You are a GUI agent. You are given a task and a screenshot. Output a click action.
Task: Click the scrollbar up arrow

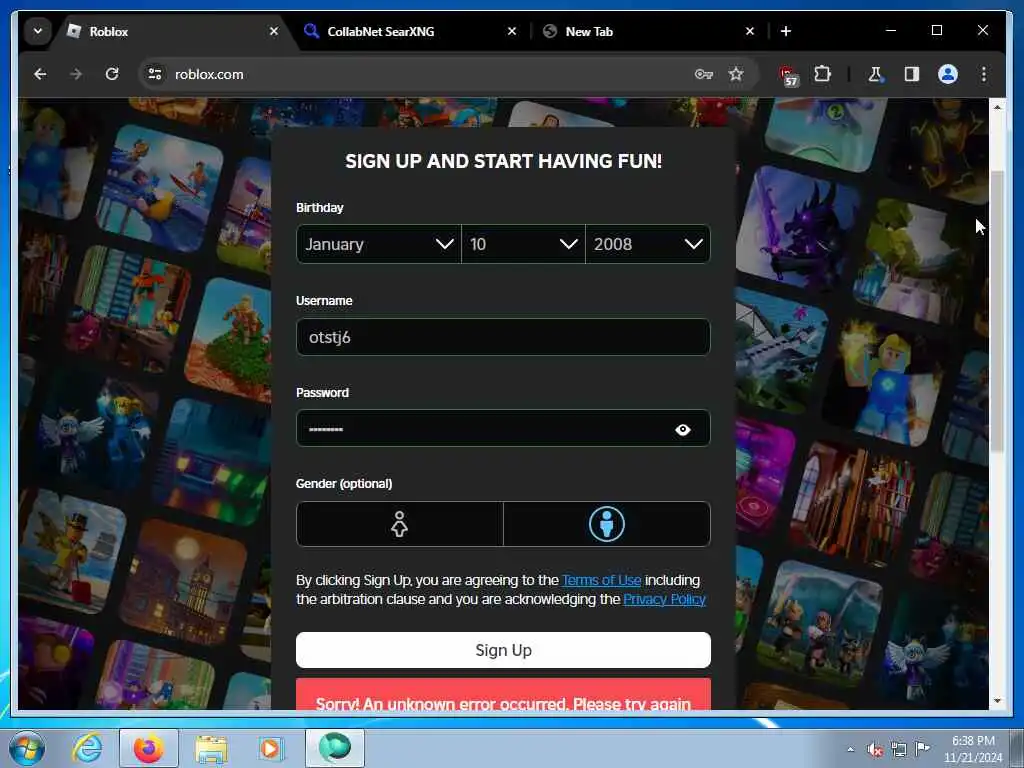[997, 106]
